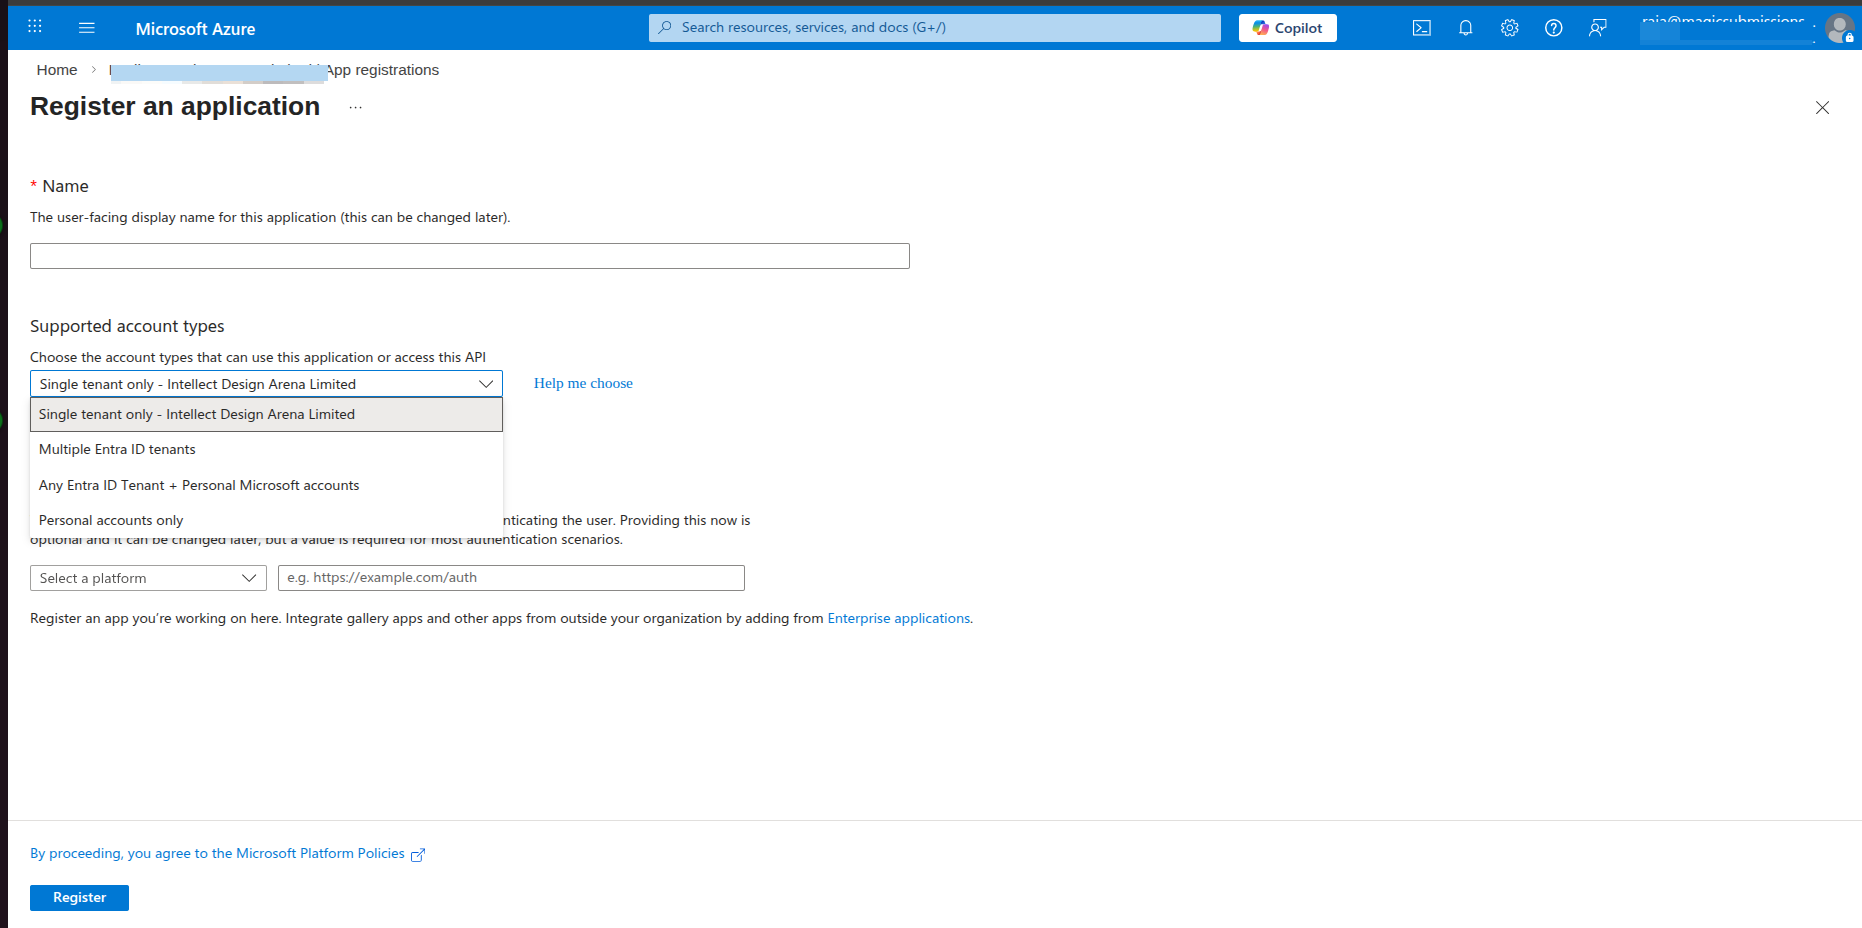The height and width of the screenshot is (928, 1862).
Task: Choose Single tenant only option in list
Action: tap(266, 414)
